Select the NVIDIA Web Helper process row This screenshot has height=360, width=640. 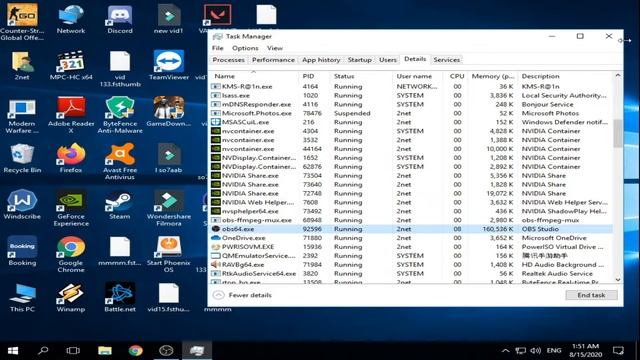(x=411, y=202)
